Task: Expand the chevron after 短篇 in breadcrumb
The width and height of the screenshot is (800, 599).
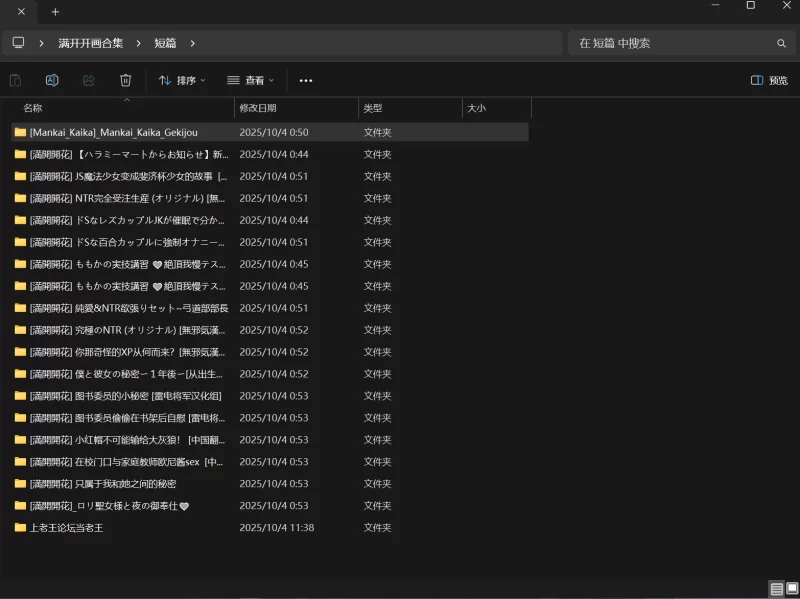Action: pos(192,43)
